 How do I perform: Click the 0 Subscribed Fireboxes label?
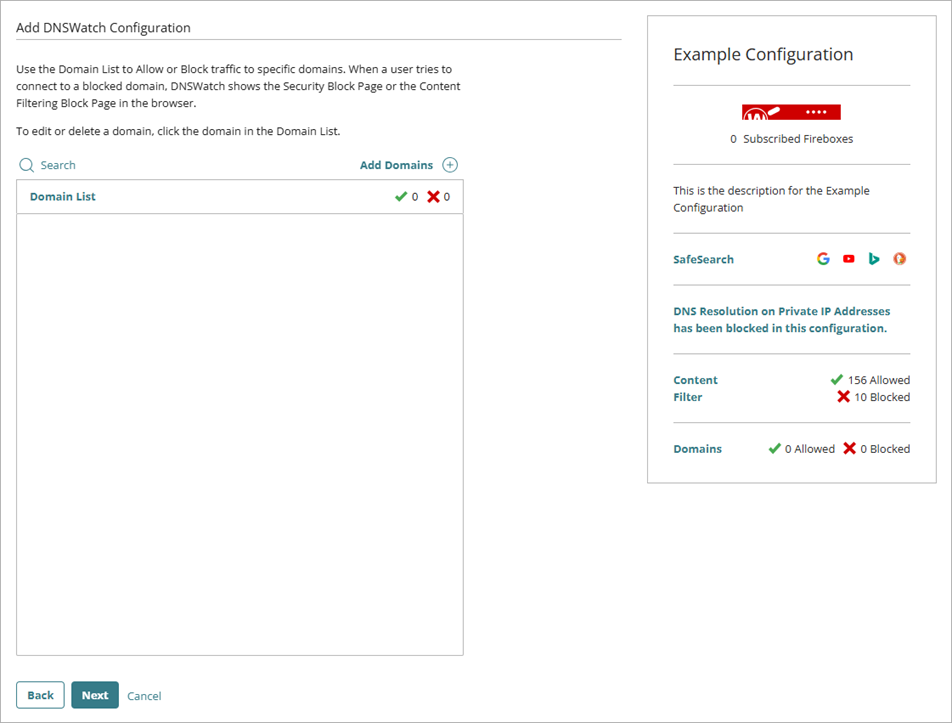791,138
